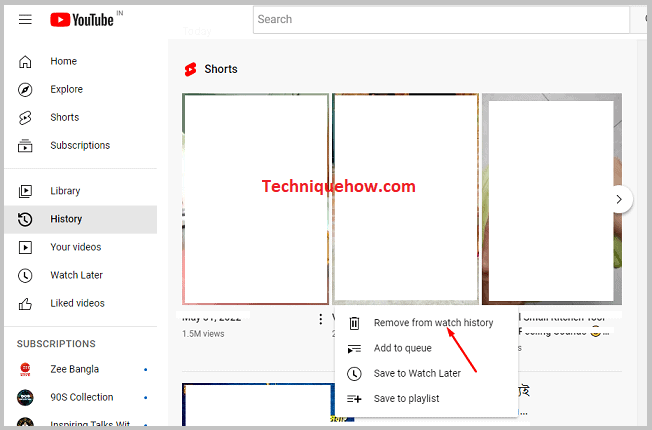The width and height of the screenshot is (652, 430).
Task: Click the Your videos play icon
Action: point(25,247)
